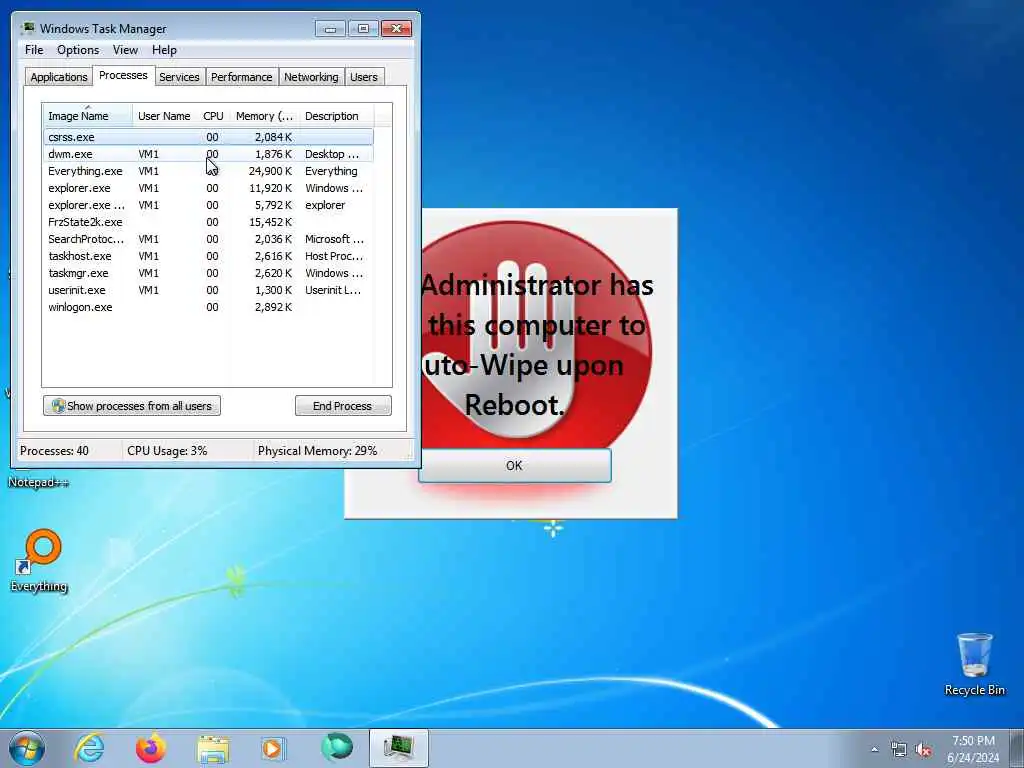Minimize the Task Manager window

[x=330, y=28]
